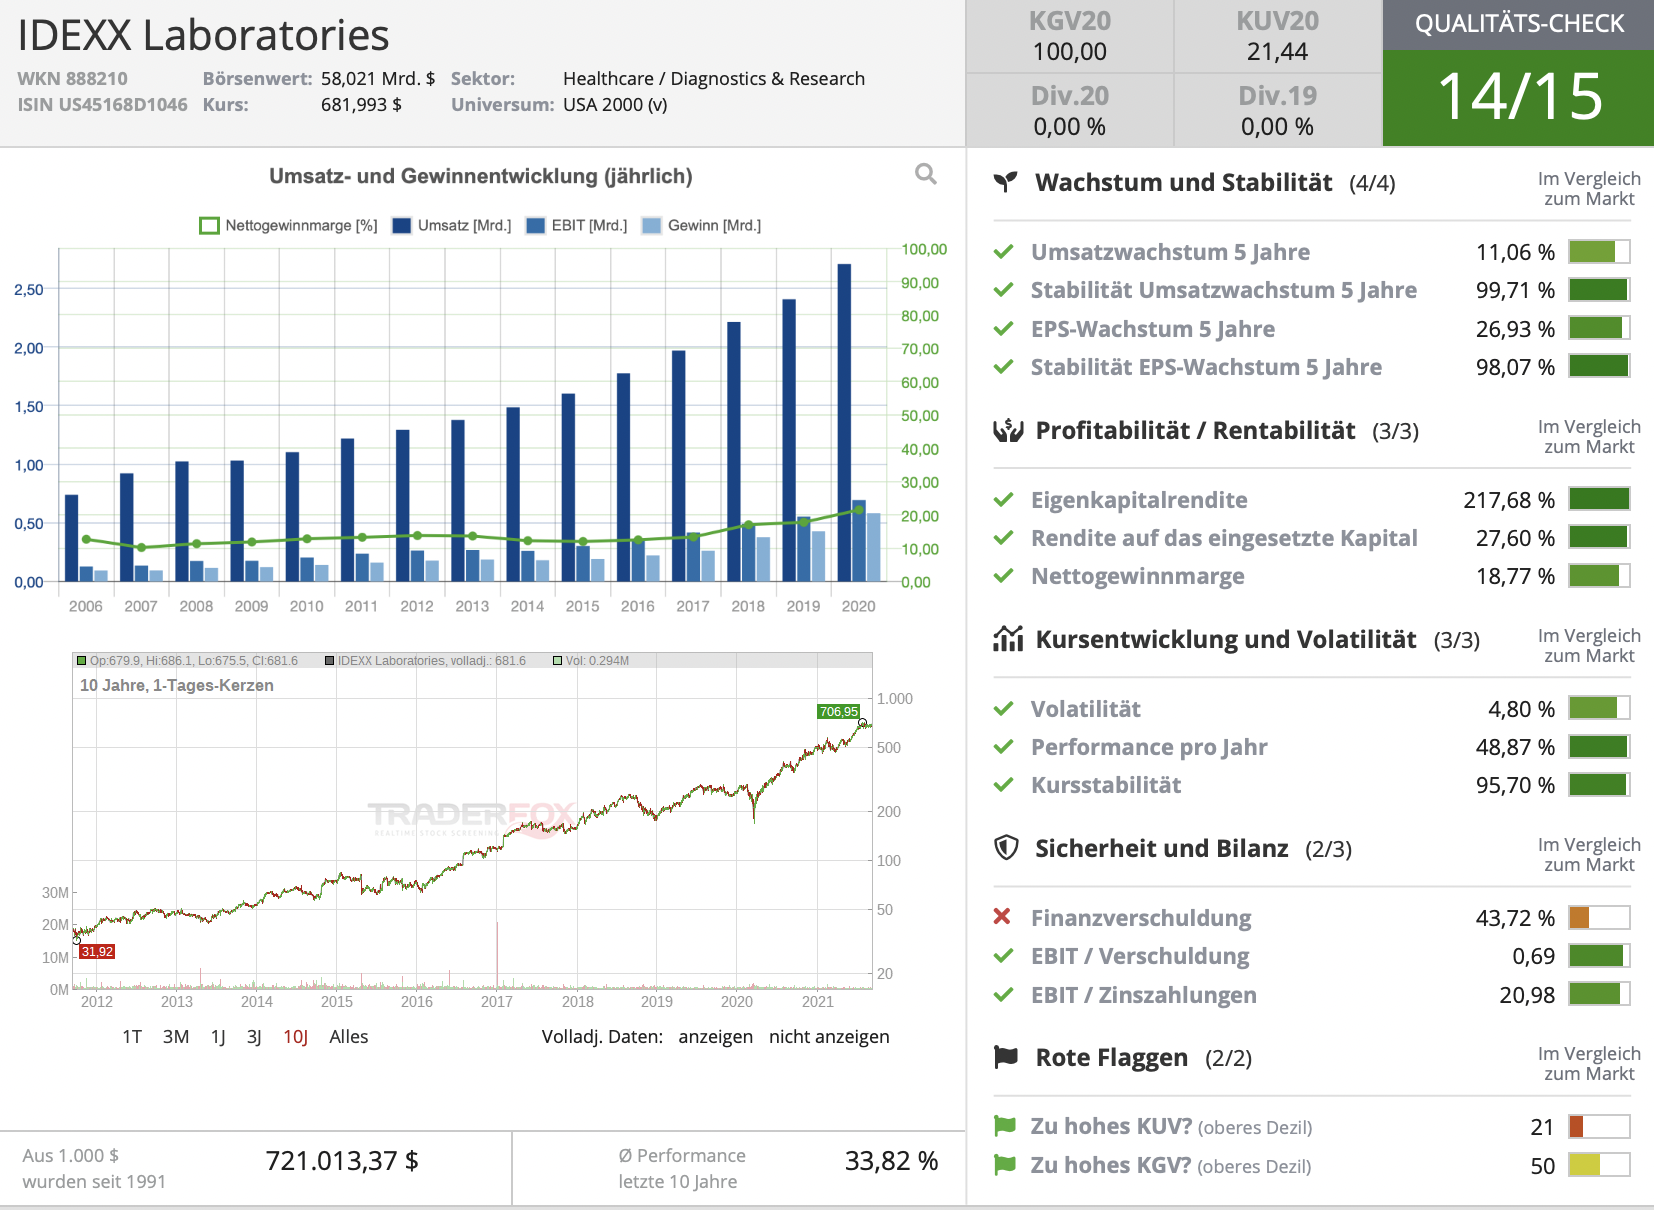Click the Umsatzwachstum 5 Jahre label
Viewport: 1654px width, 1210px height.
coord(1170,252)
